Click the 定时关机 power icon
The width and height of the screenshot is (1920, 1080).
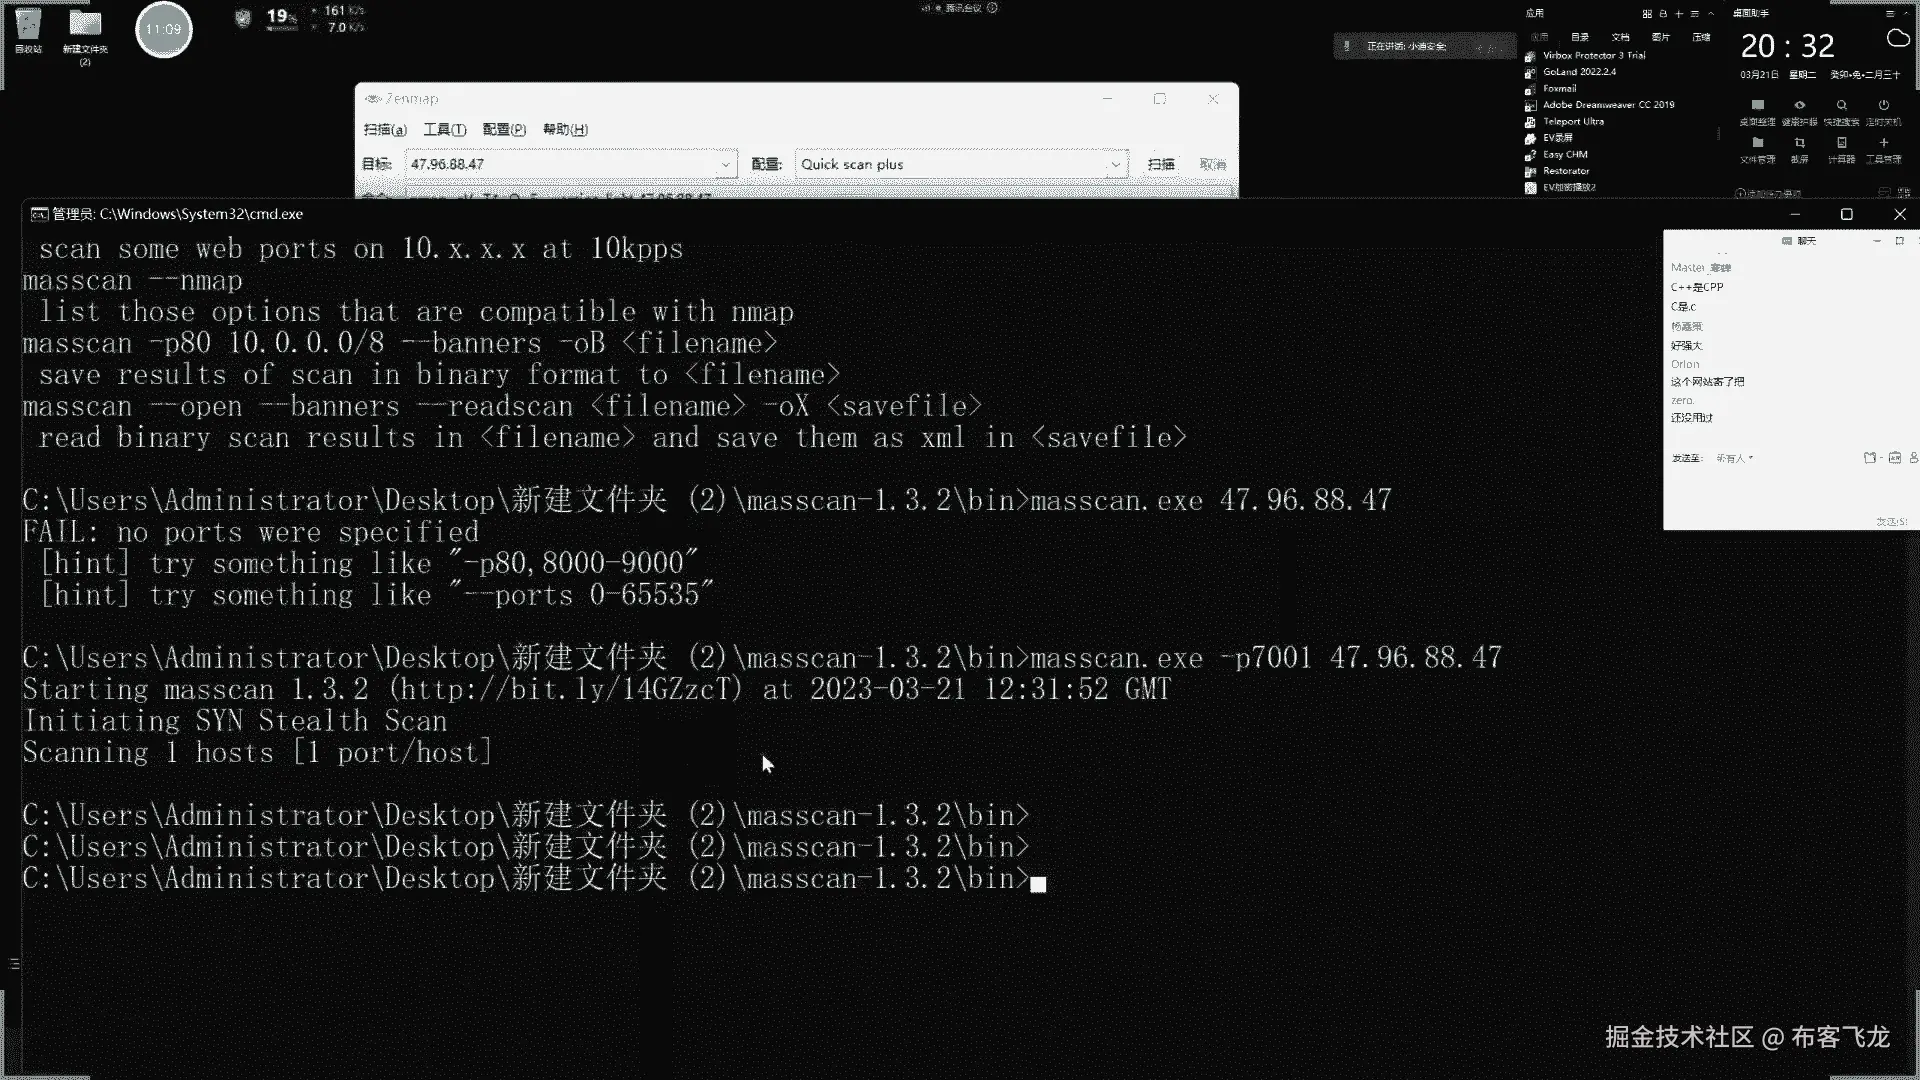[1883, 106]
